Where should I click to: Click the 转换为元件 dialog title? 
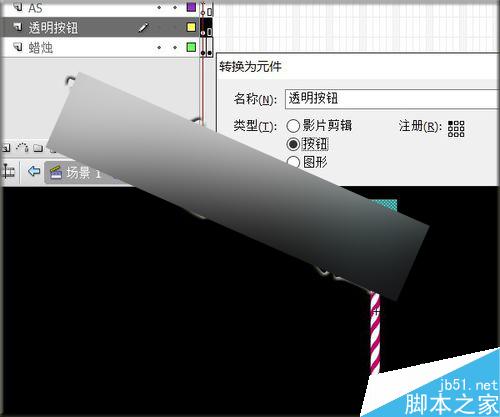(x=250, y=67)
